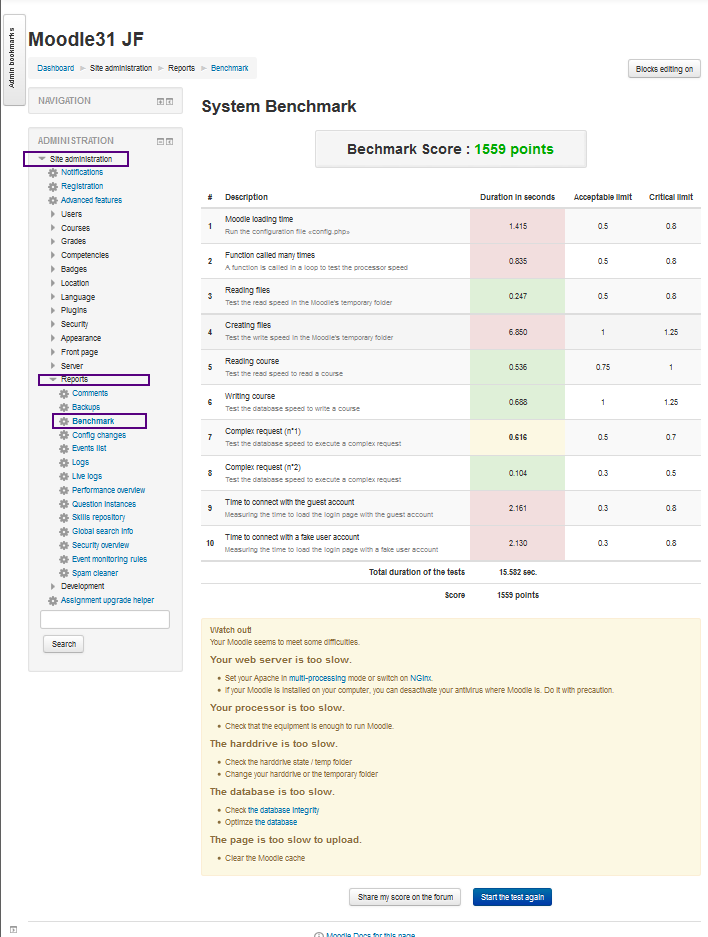Expand the Grades tree node
This screenshot has height=937, width=708.
tap(53, 241)
